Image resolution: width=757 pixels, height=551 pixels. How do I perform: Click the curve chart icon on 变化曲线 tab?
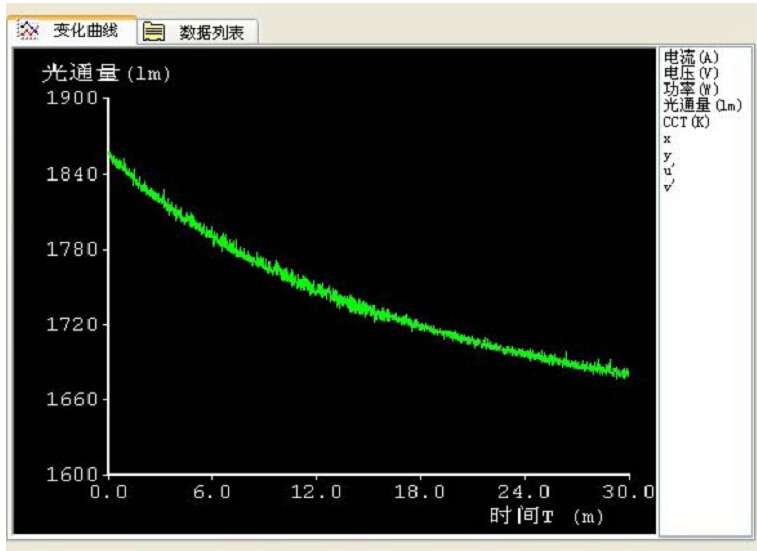pos(28,31)
